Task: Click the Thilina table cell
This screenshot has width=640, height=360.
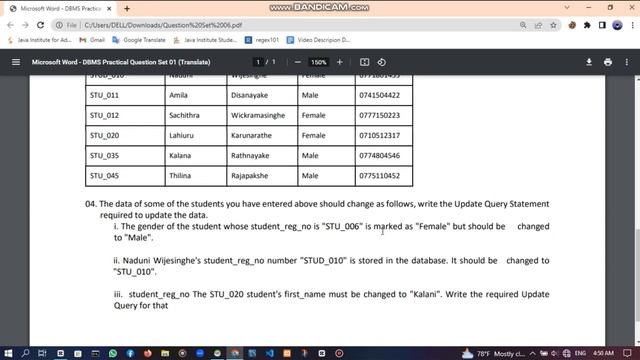Action: coord(196,176)
